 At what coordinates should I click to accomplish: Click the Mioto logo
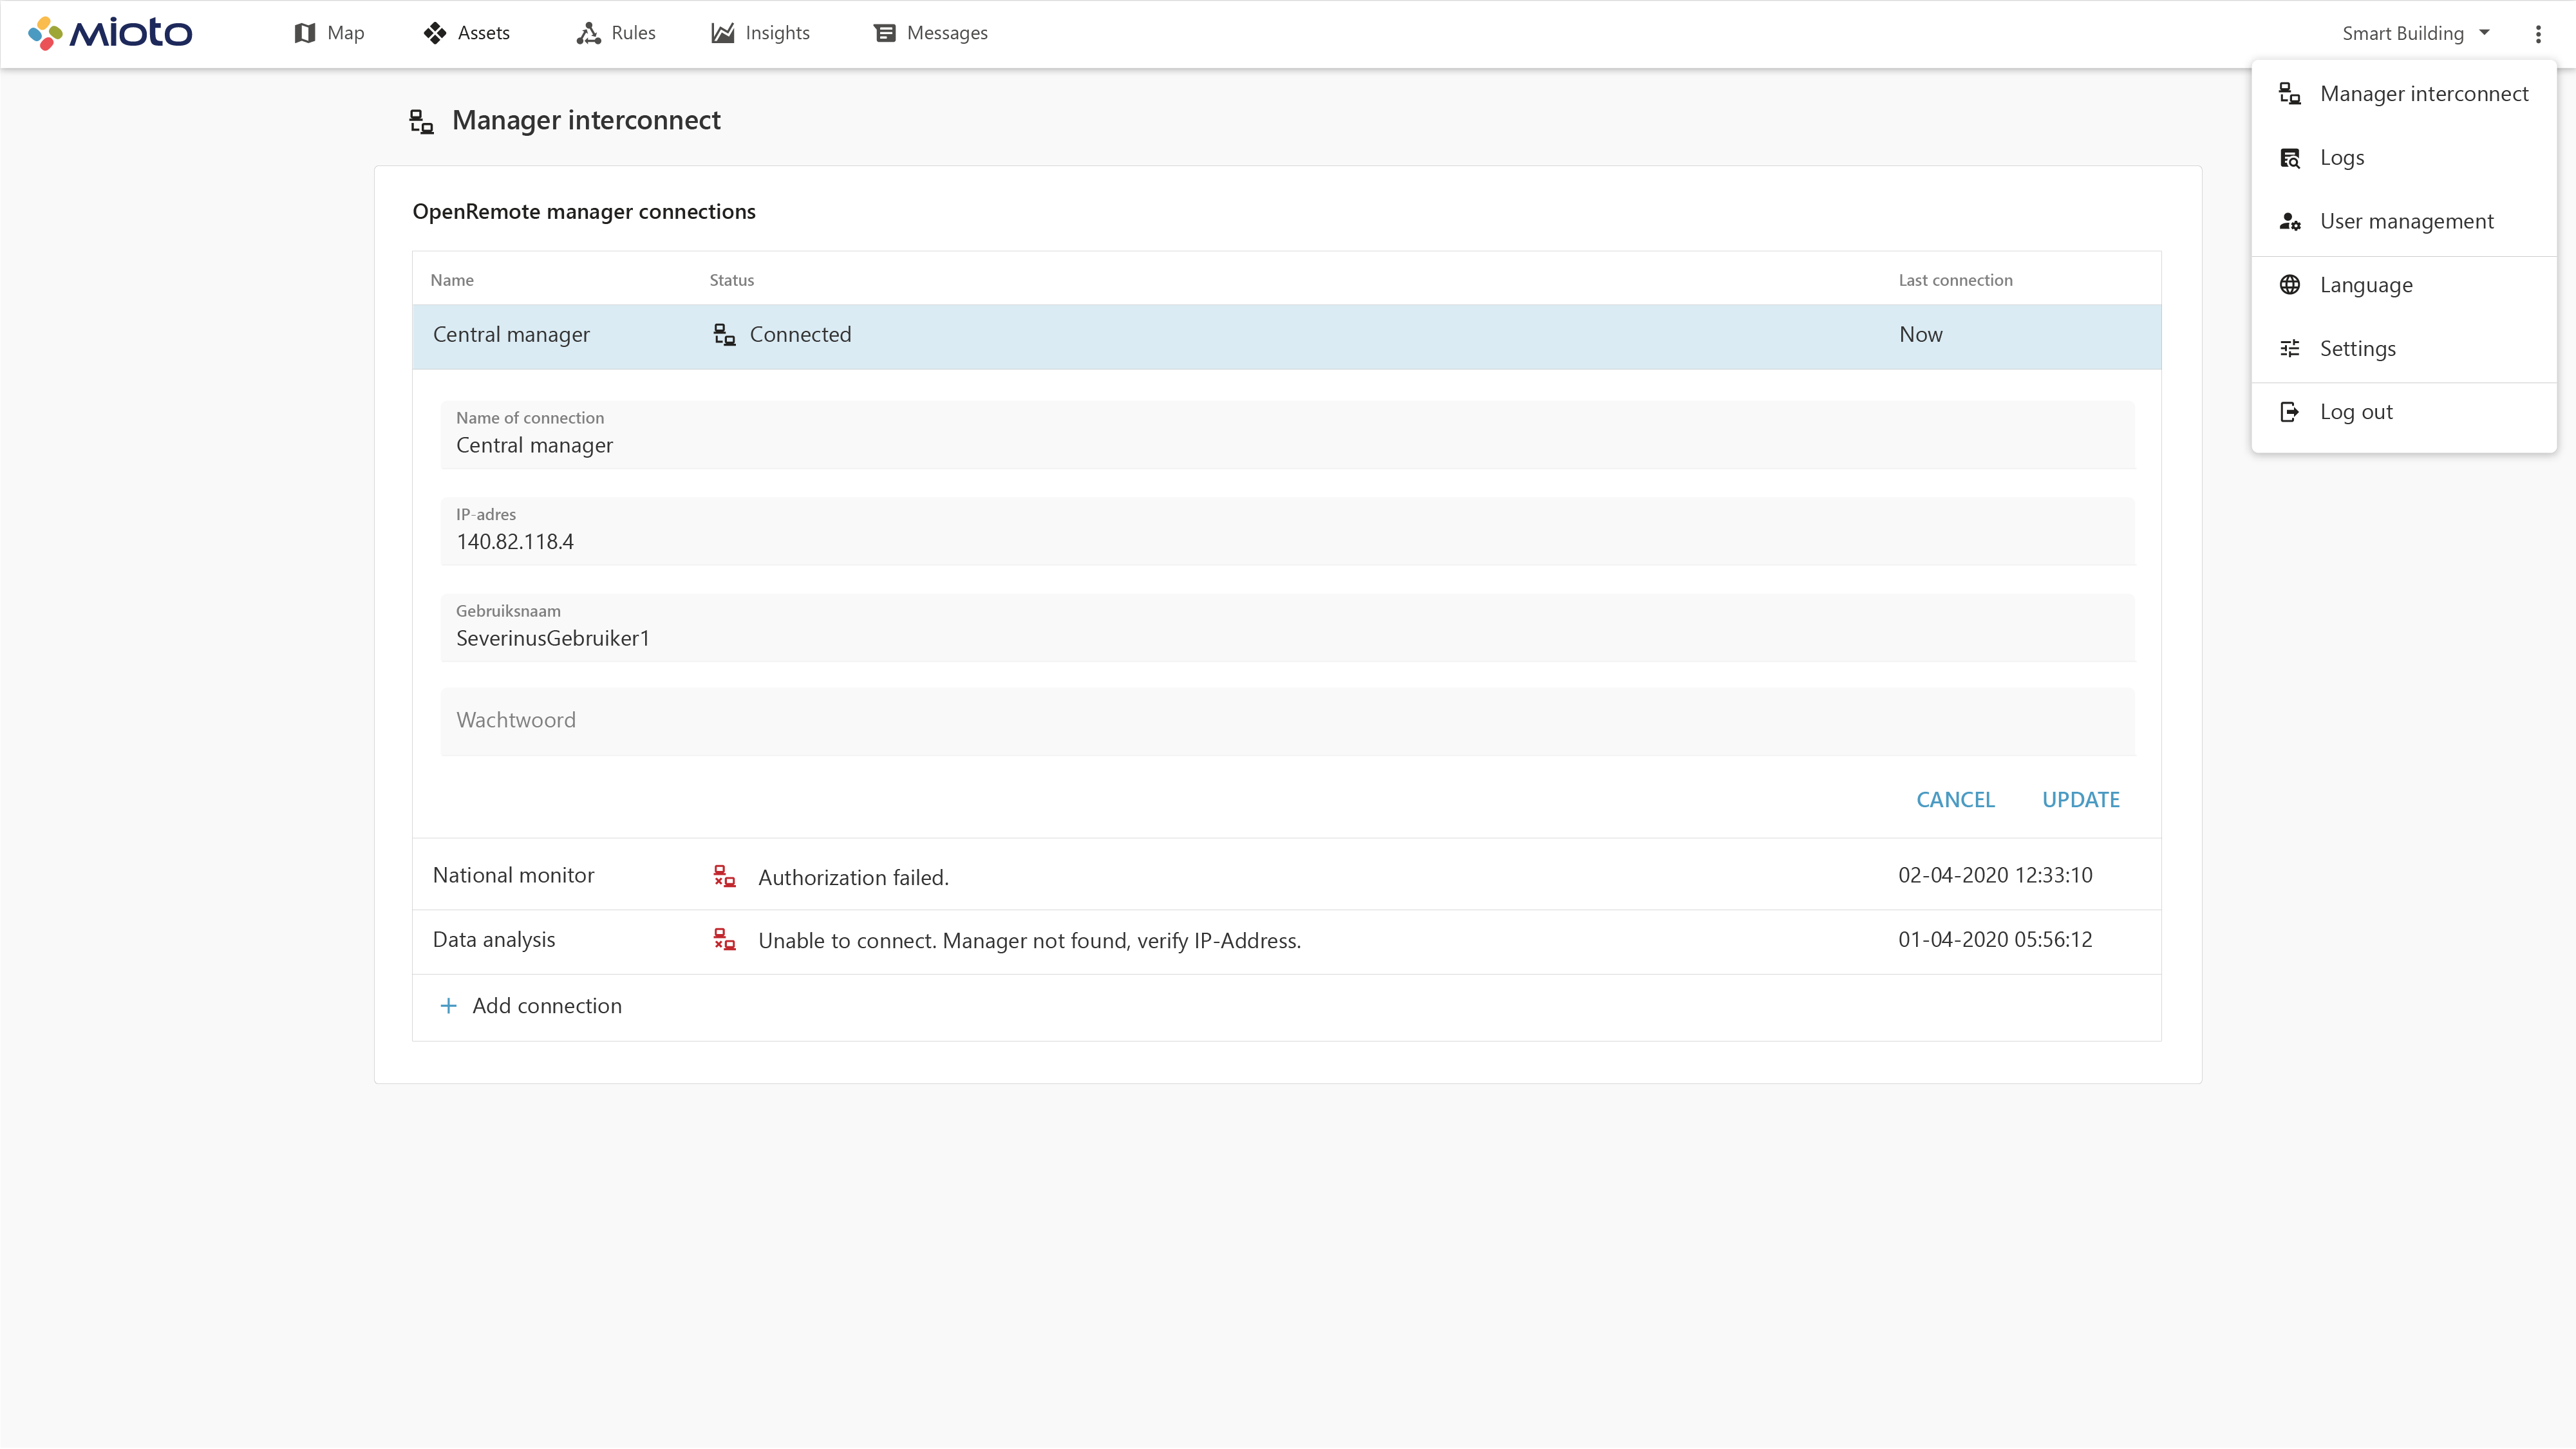point(110,32)
